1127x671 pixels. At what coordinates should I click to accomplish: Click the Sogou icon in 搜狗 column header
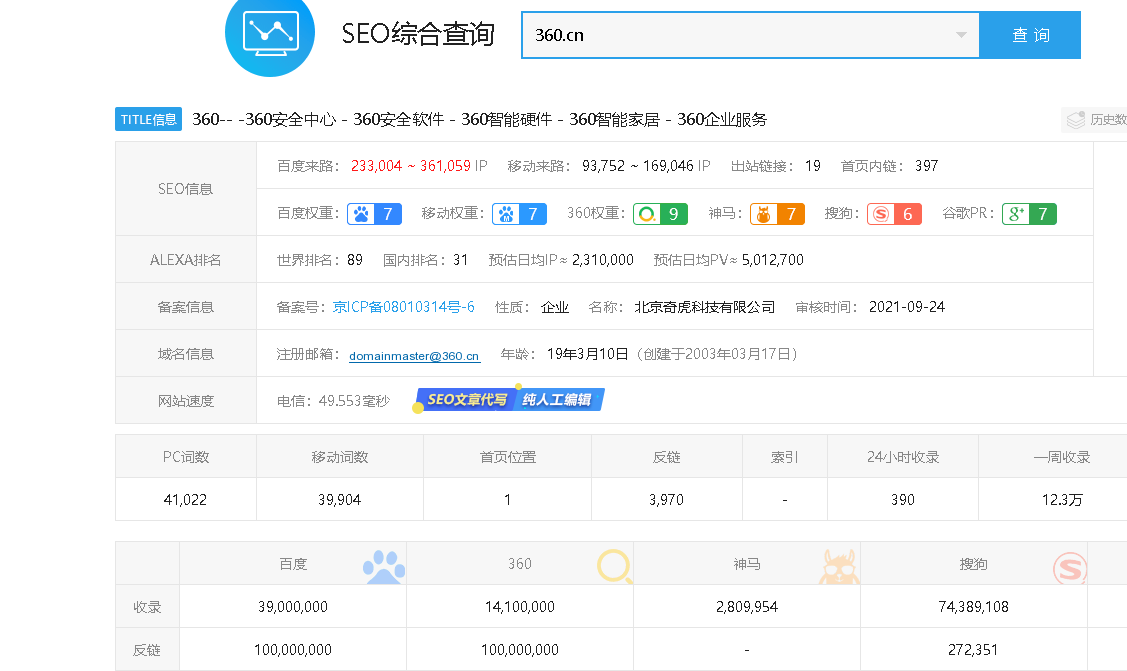coord(1070,568)
